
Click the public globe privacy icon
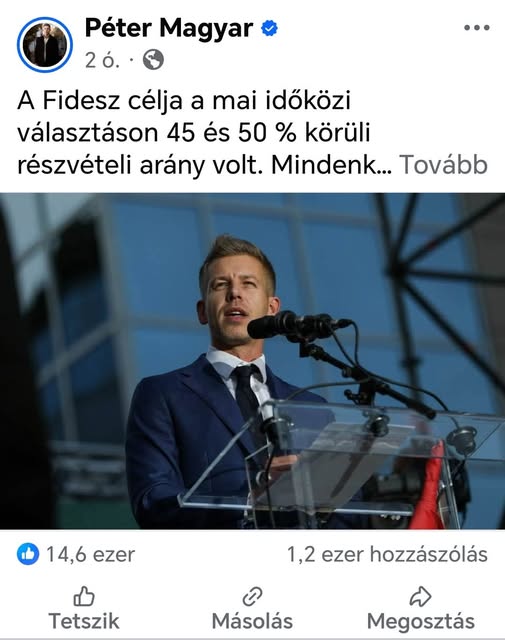click(x=154, y=60)
